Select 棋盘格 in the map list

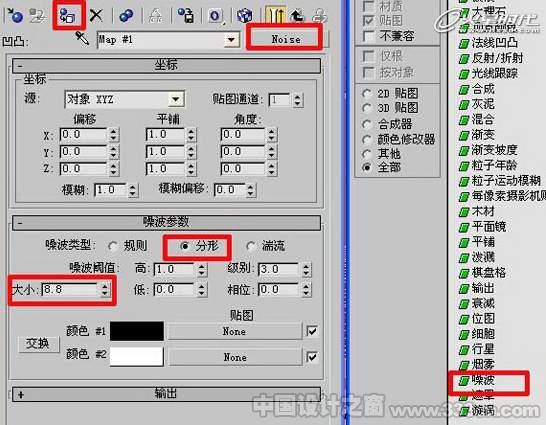tap(488, 273)
